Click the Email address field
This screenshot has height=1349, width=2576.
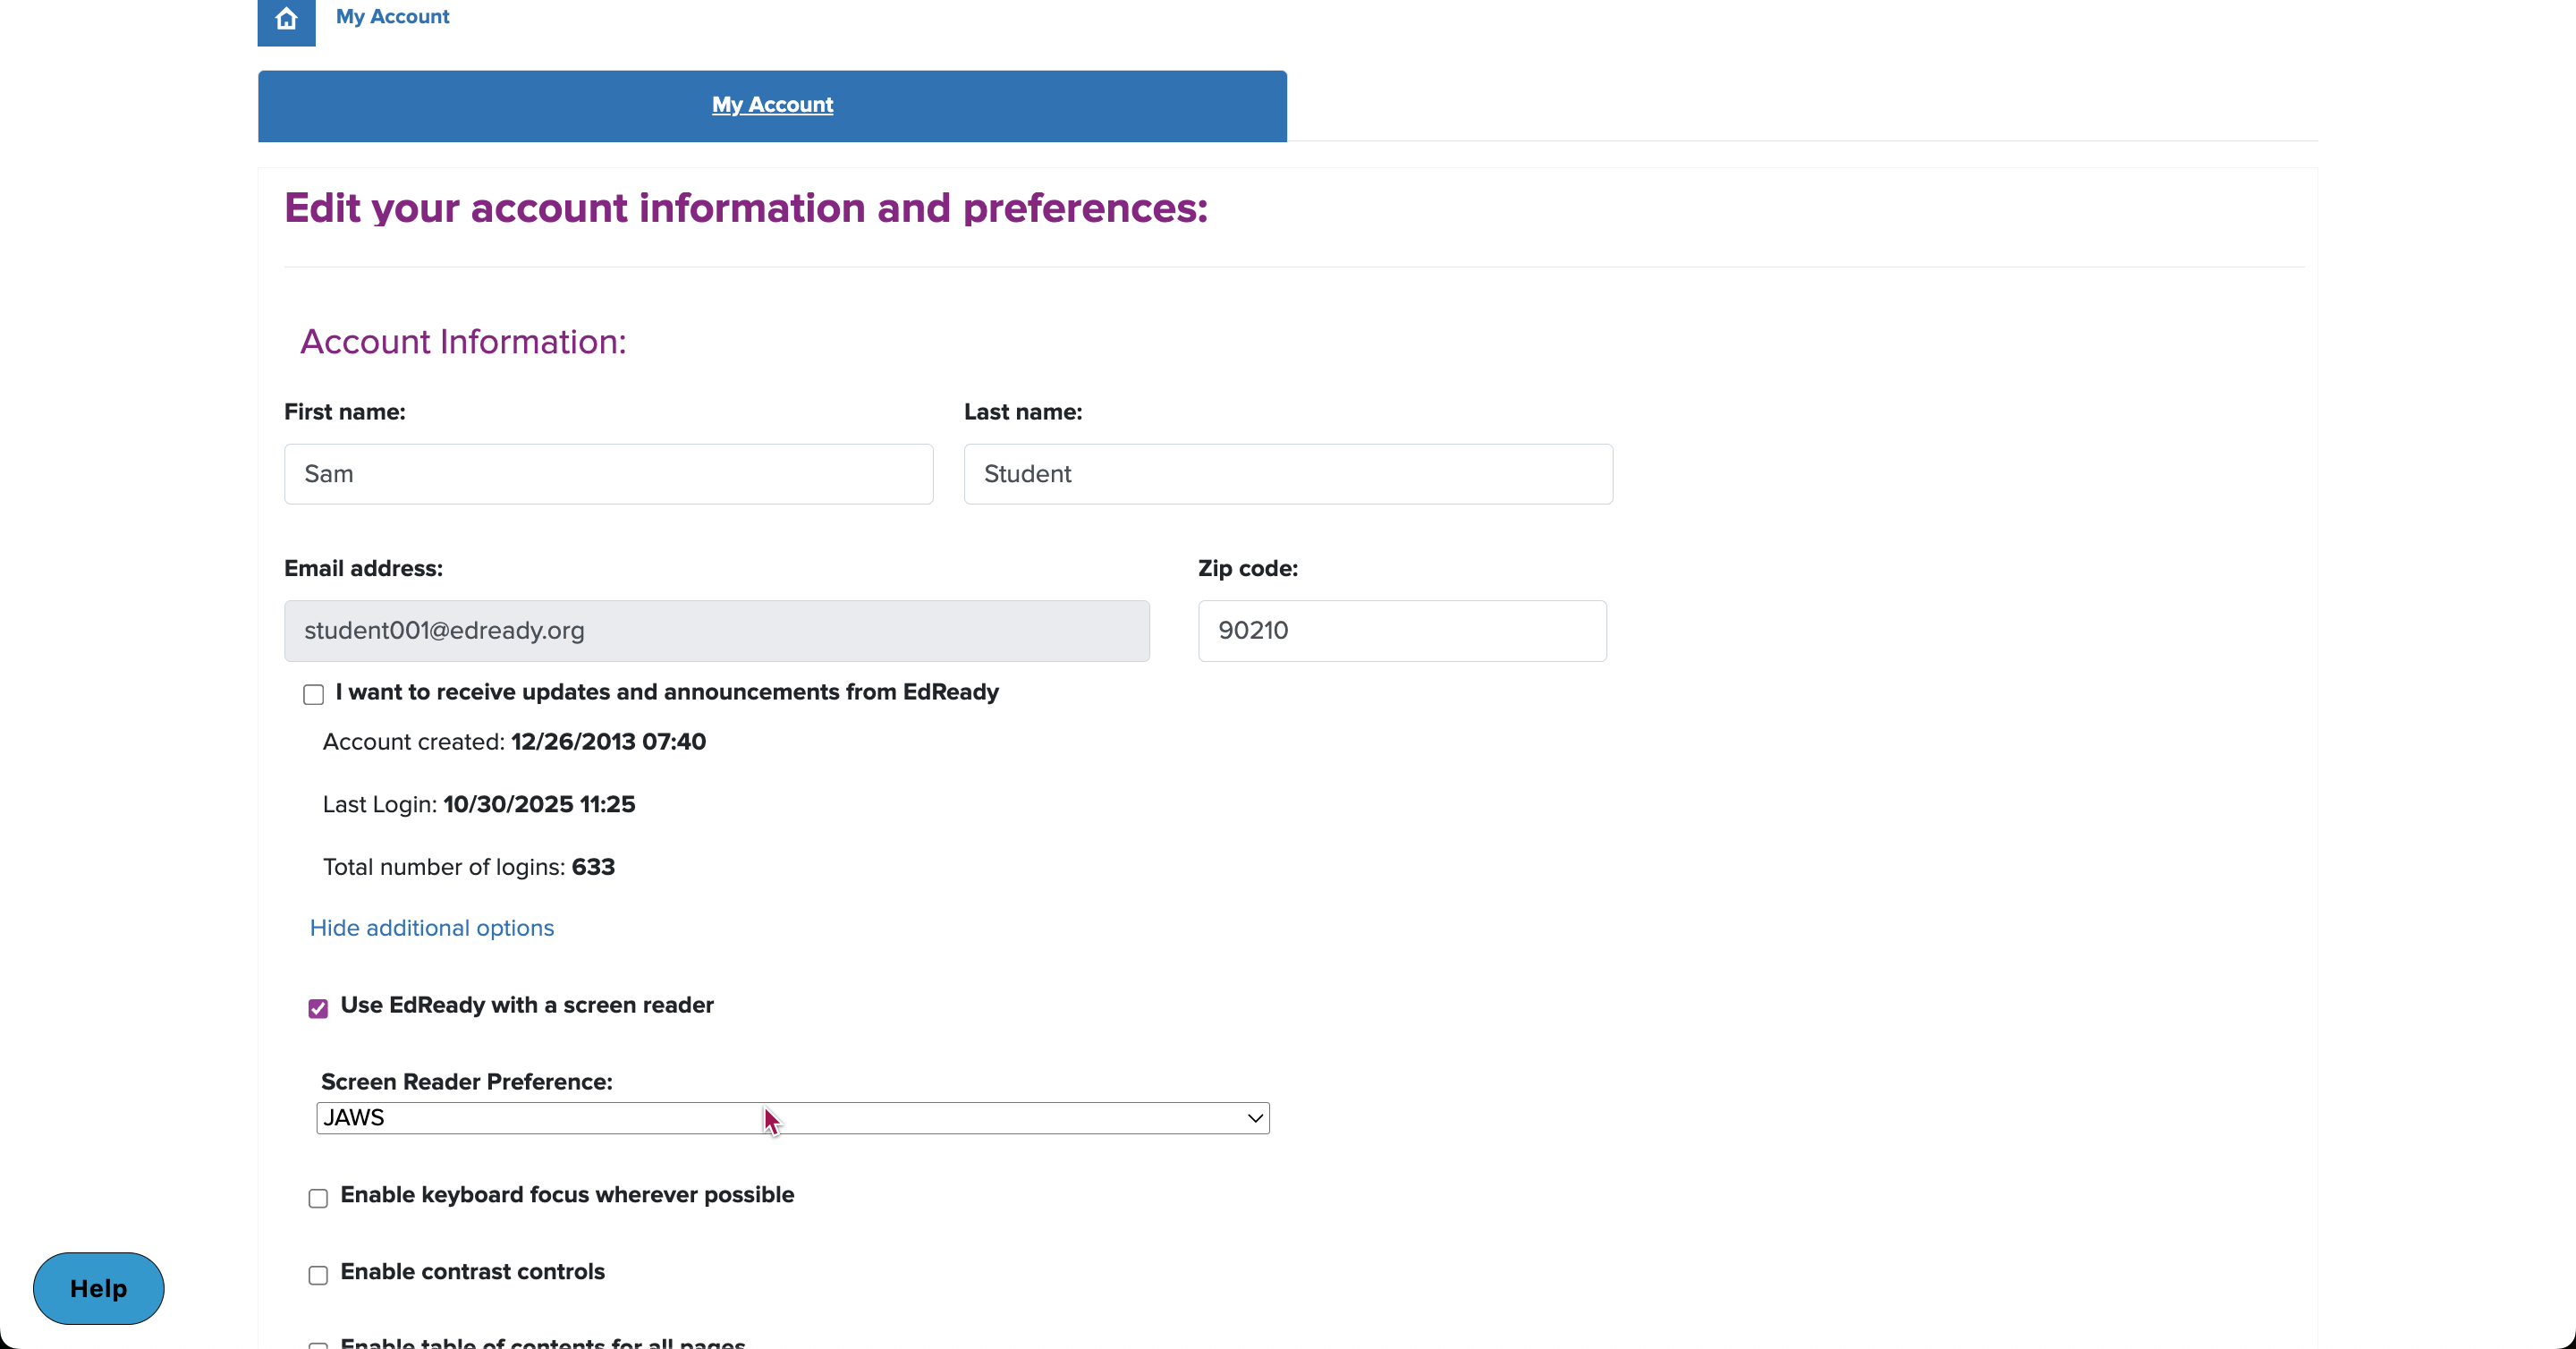tap(716, 631)
